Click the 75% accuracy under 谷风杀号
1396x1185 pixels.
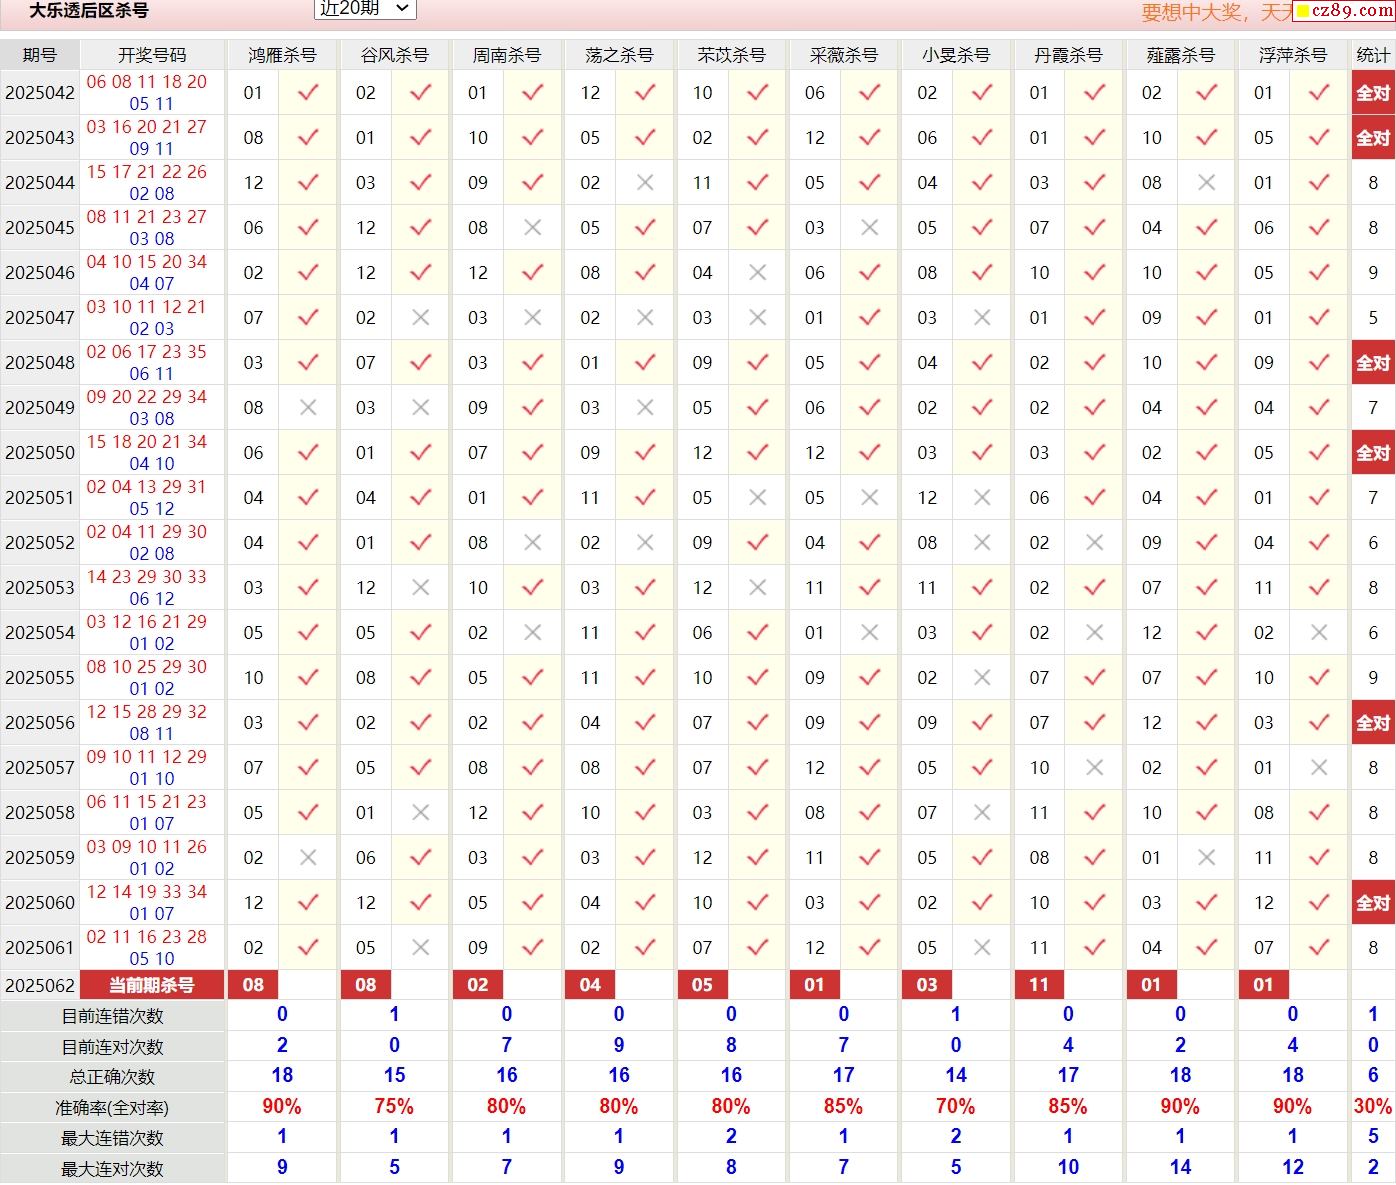coord(394,1107)
